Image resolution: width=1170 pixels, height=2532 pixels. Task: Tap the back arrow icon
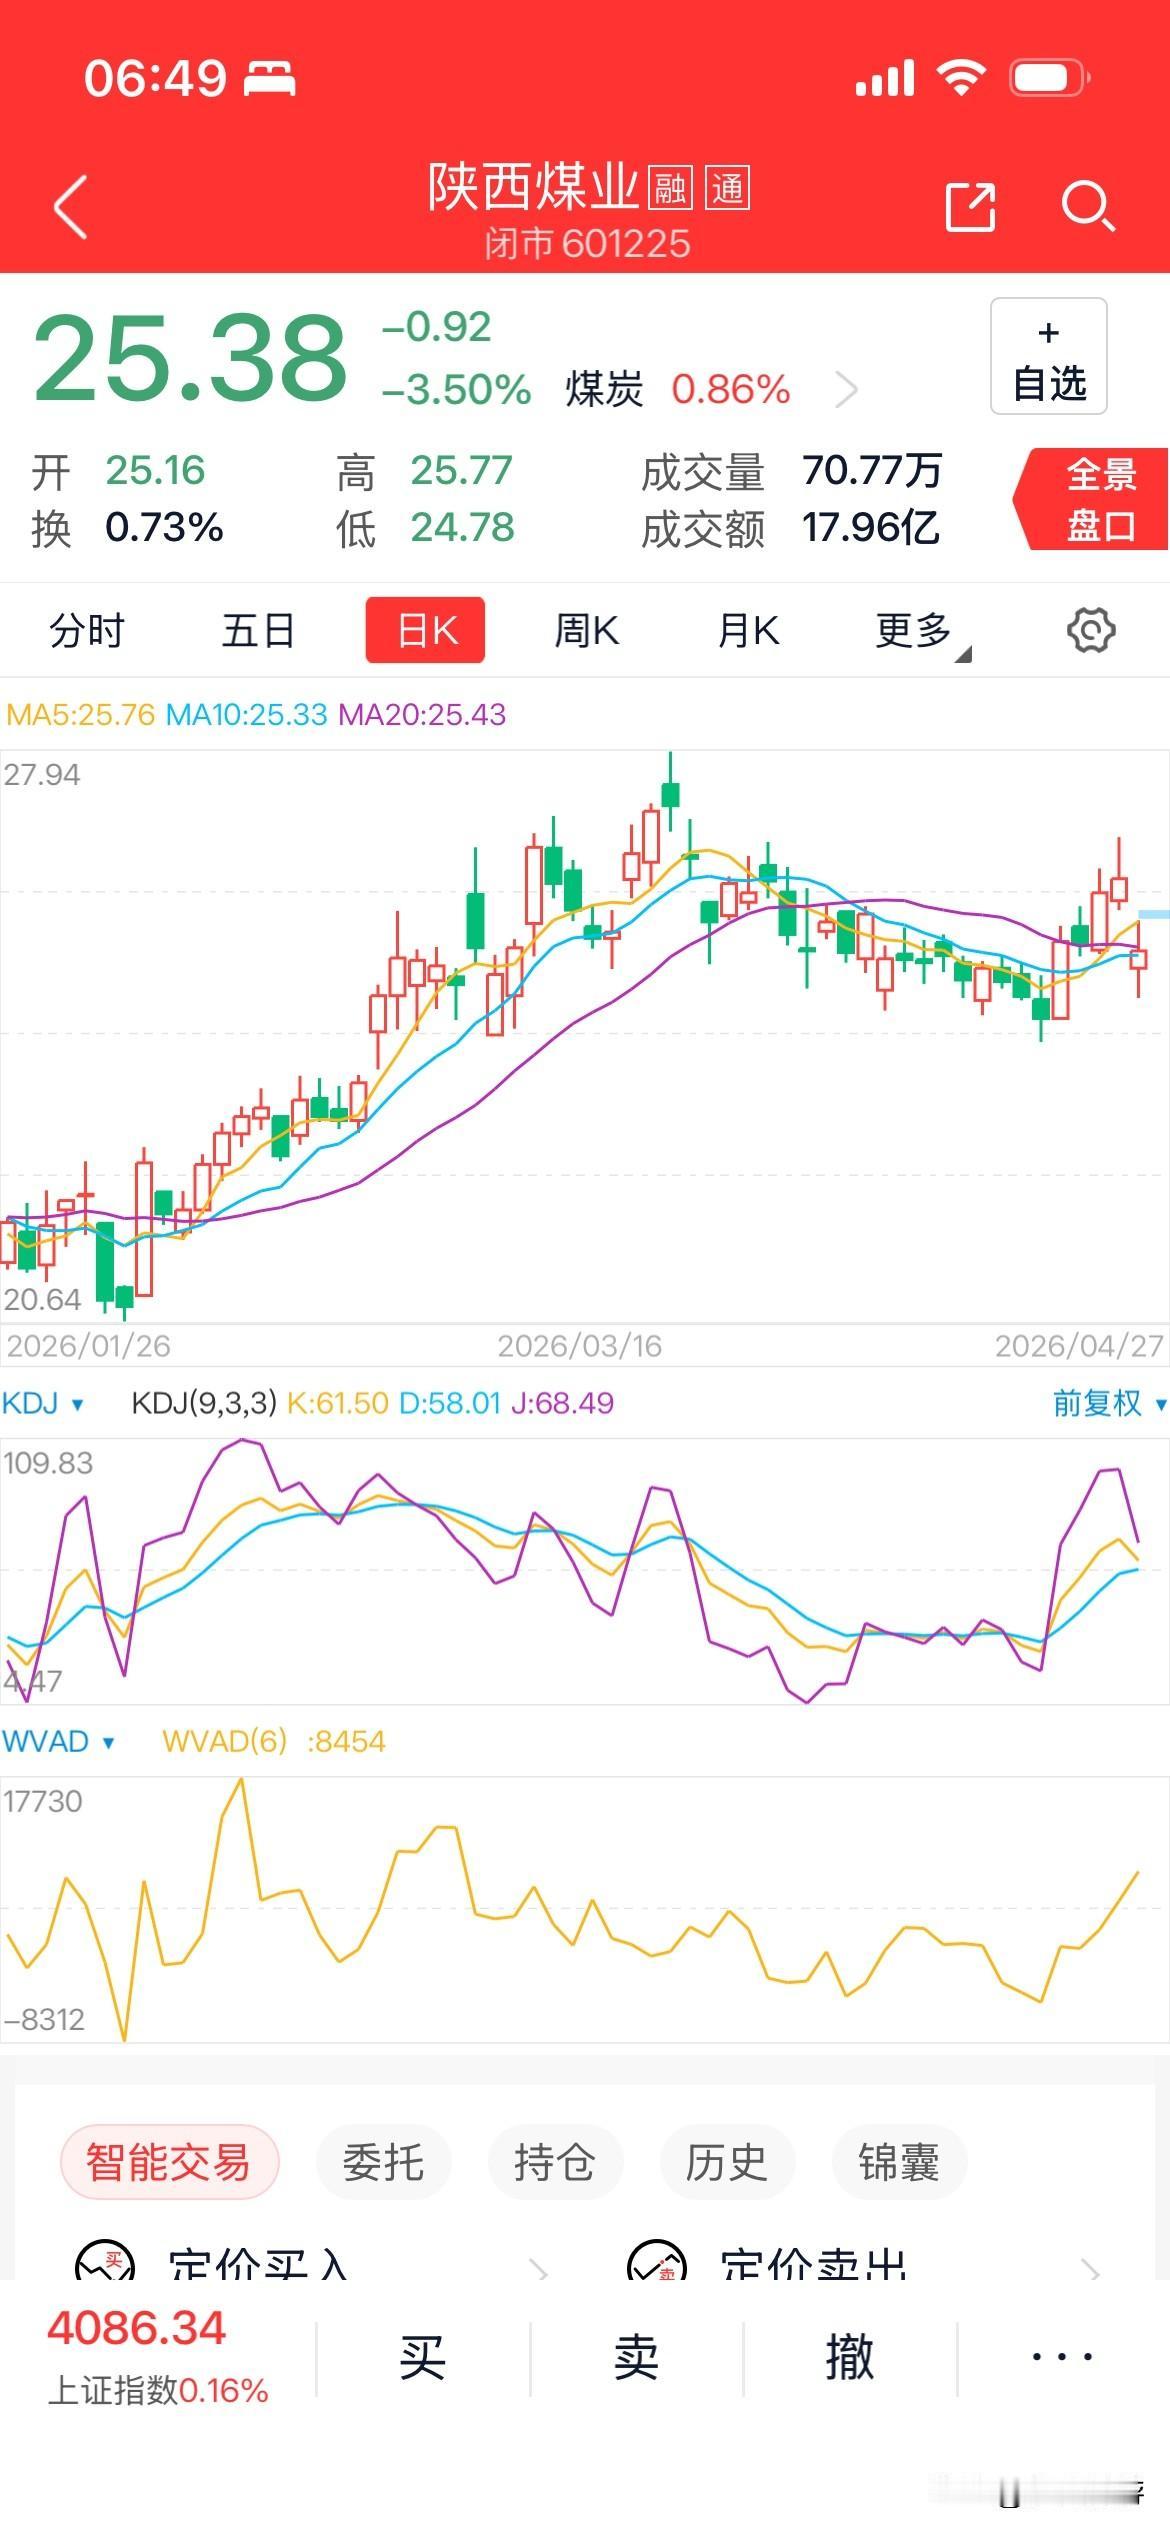coord(71,207)
